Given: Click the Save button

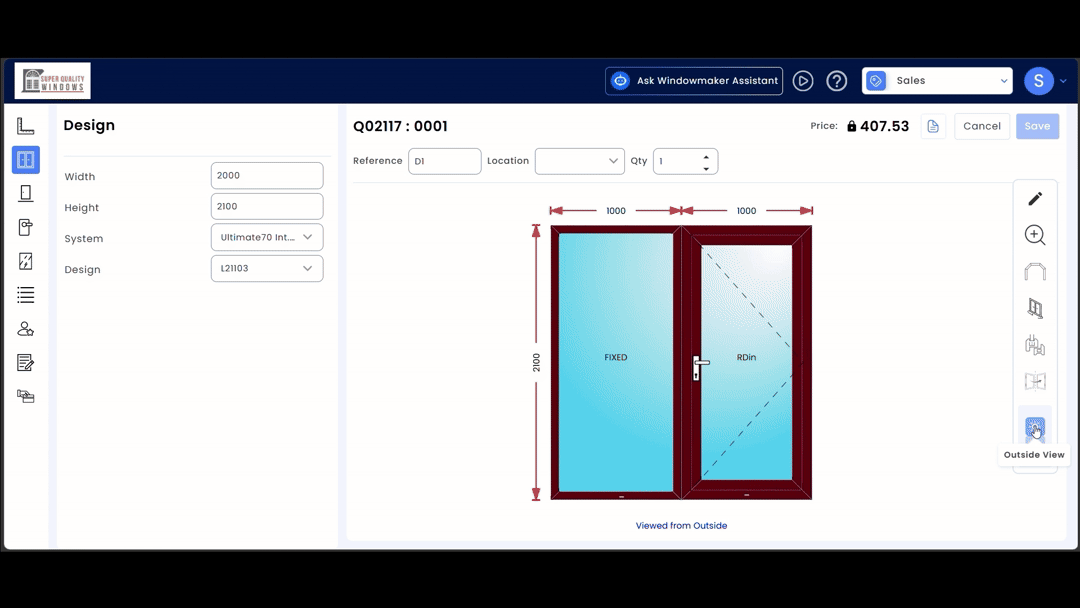Looking at the screenshot, I should coord(1037,126).
